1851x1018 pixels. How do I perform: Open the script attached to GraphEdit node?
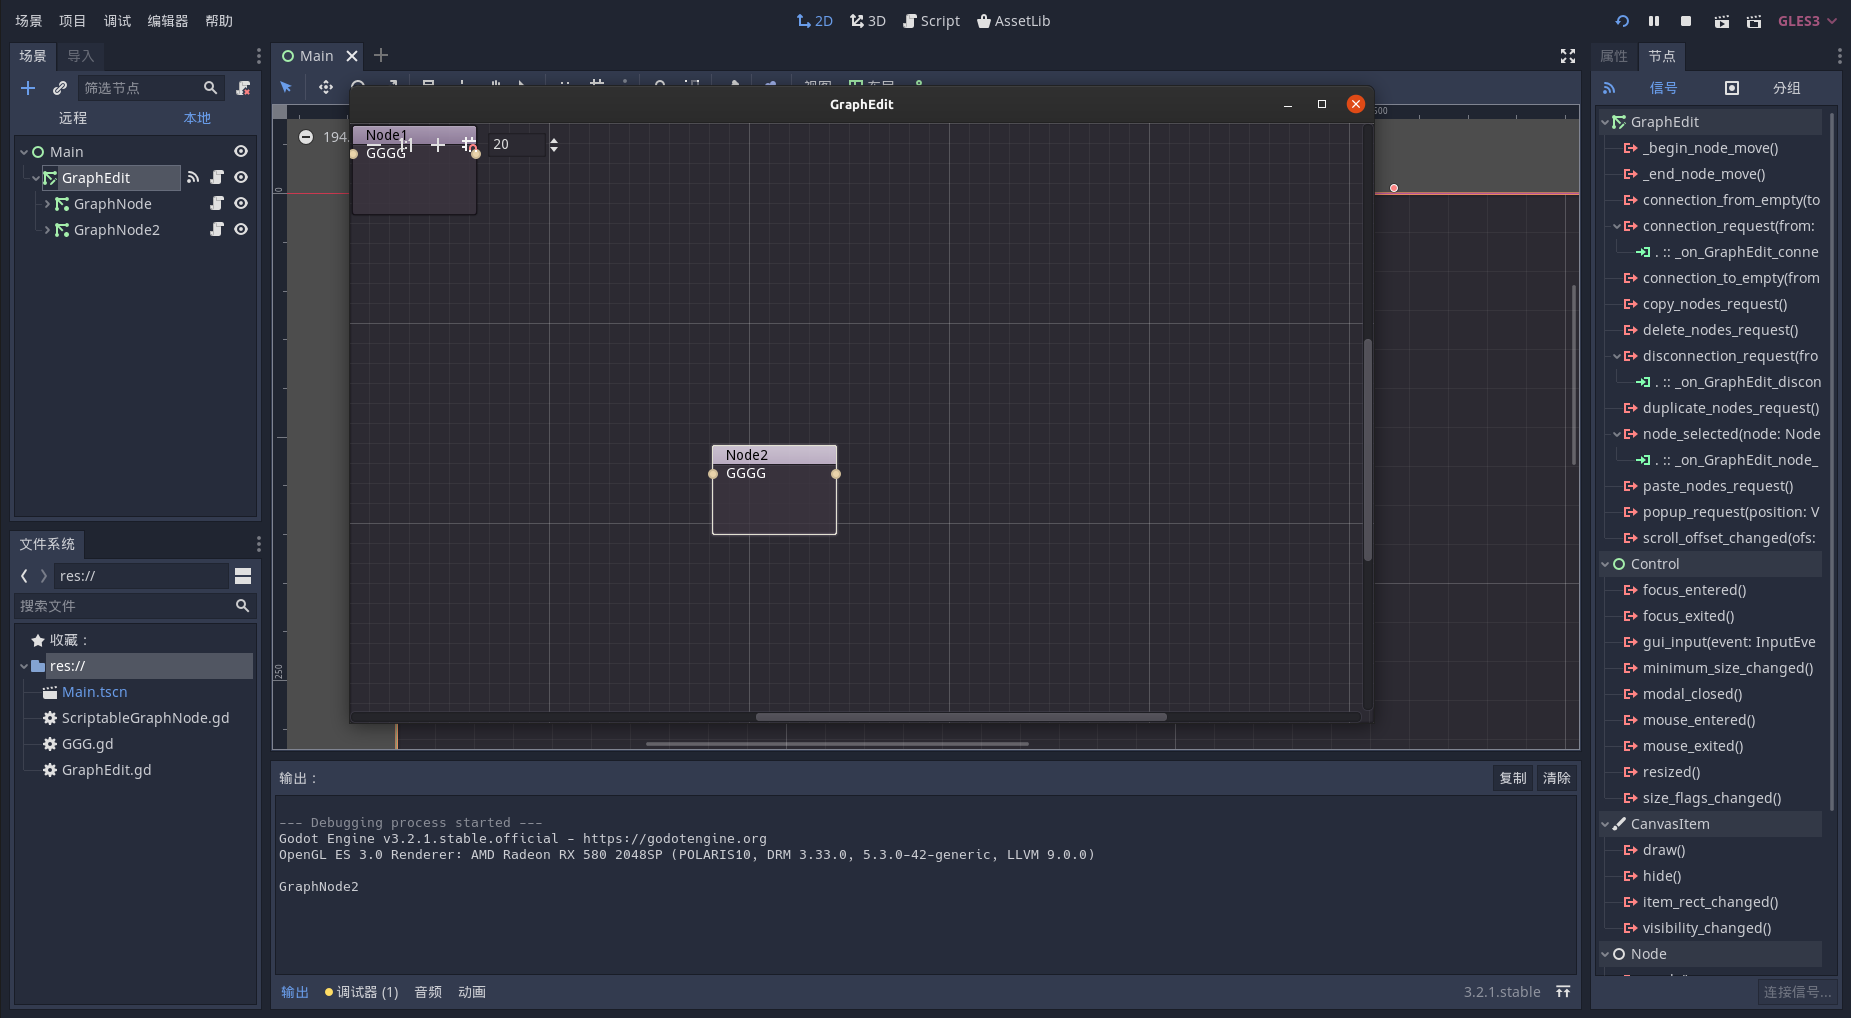click(x=217, y=177)
